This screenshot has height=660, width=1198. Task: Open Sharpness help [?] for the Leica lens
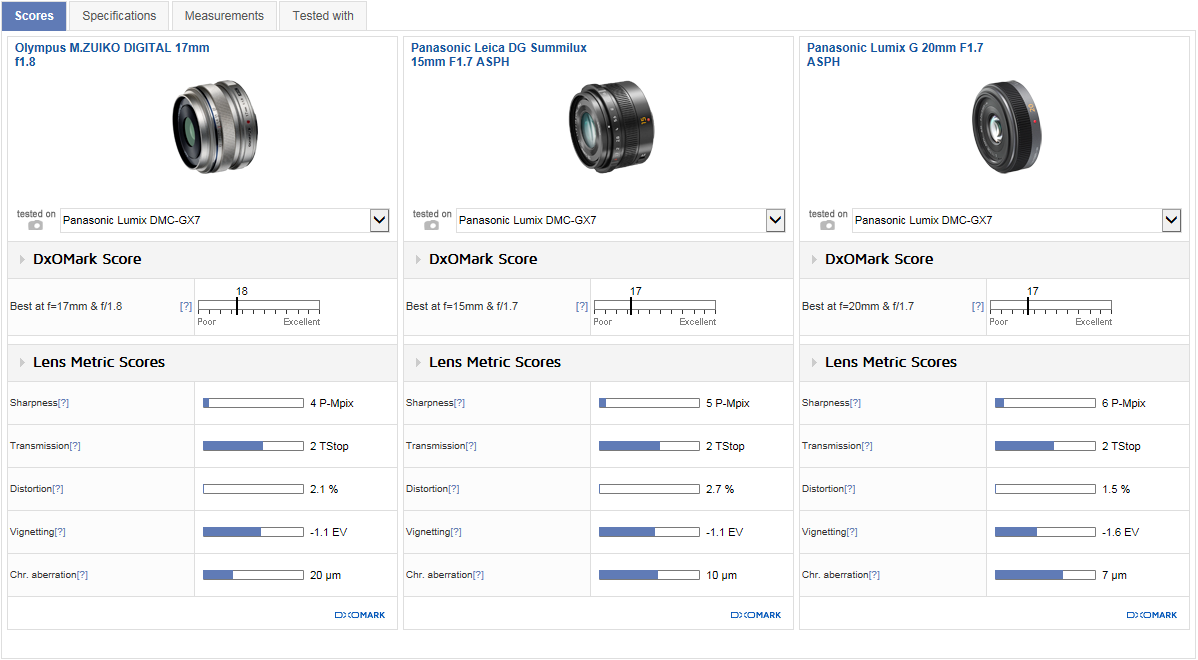click(x=459, y=403)
